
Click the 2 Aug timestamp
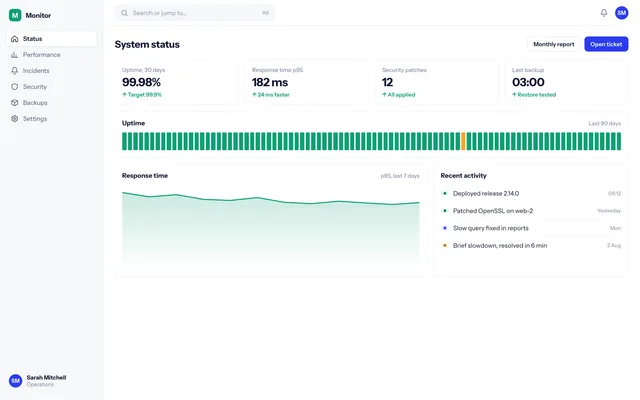614,245
